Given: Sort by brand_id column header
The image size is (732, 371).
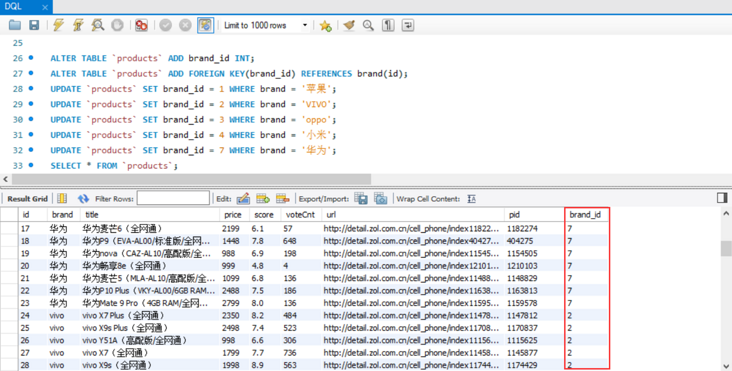Looking at the screenshot, I should pyautogui.click(x=585, y=215).
